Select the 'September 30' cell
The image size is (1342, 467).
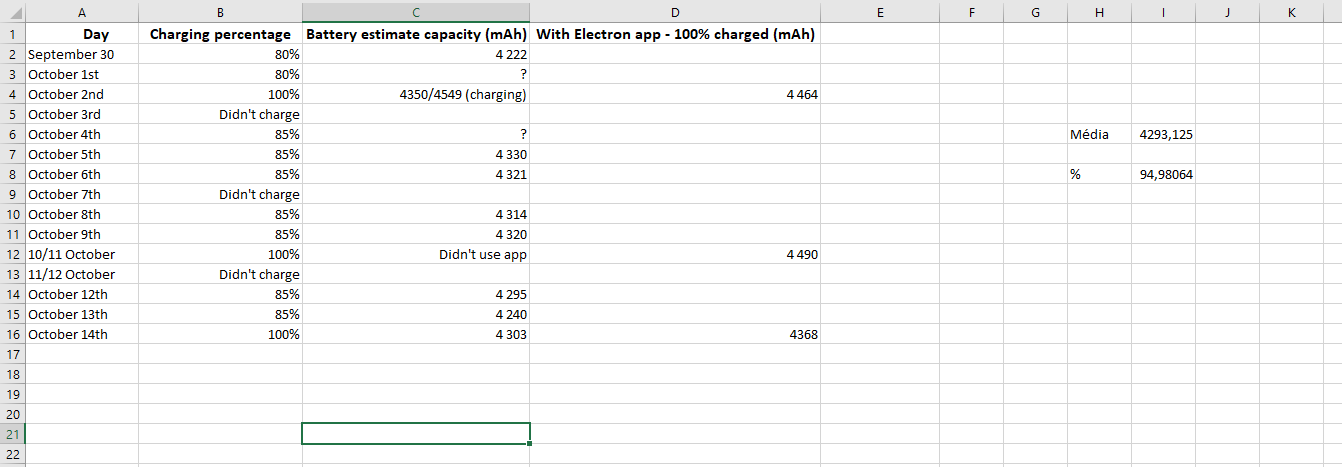[x=82, y=54]
